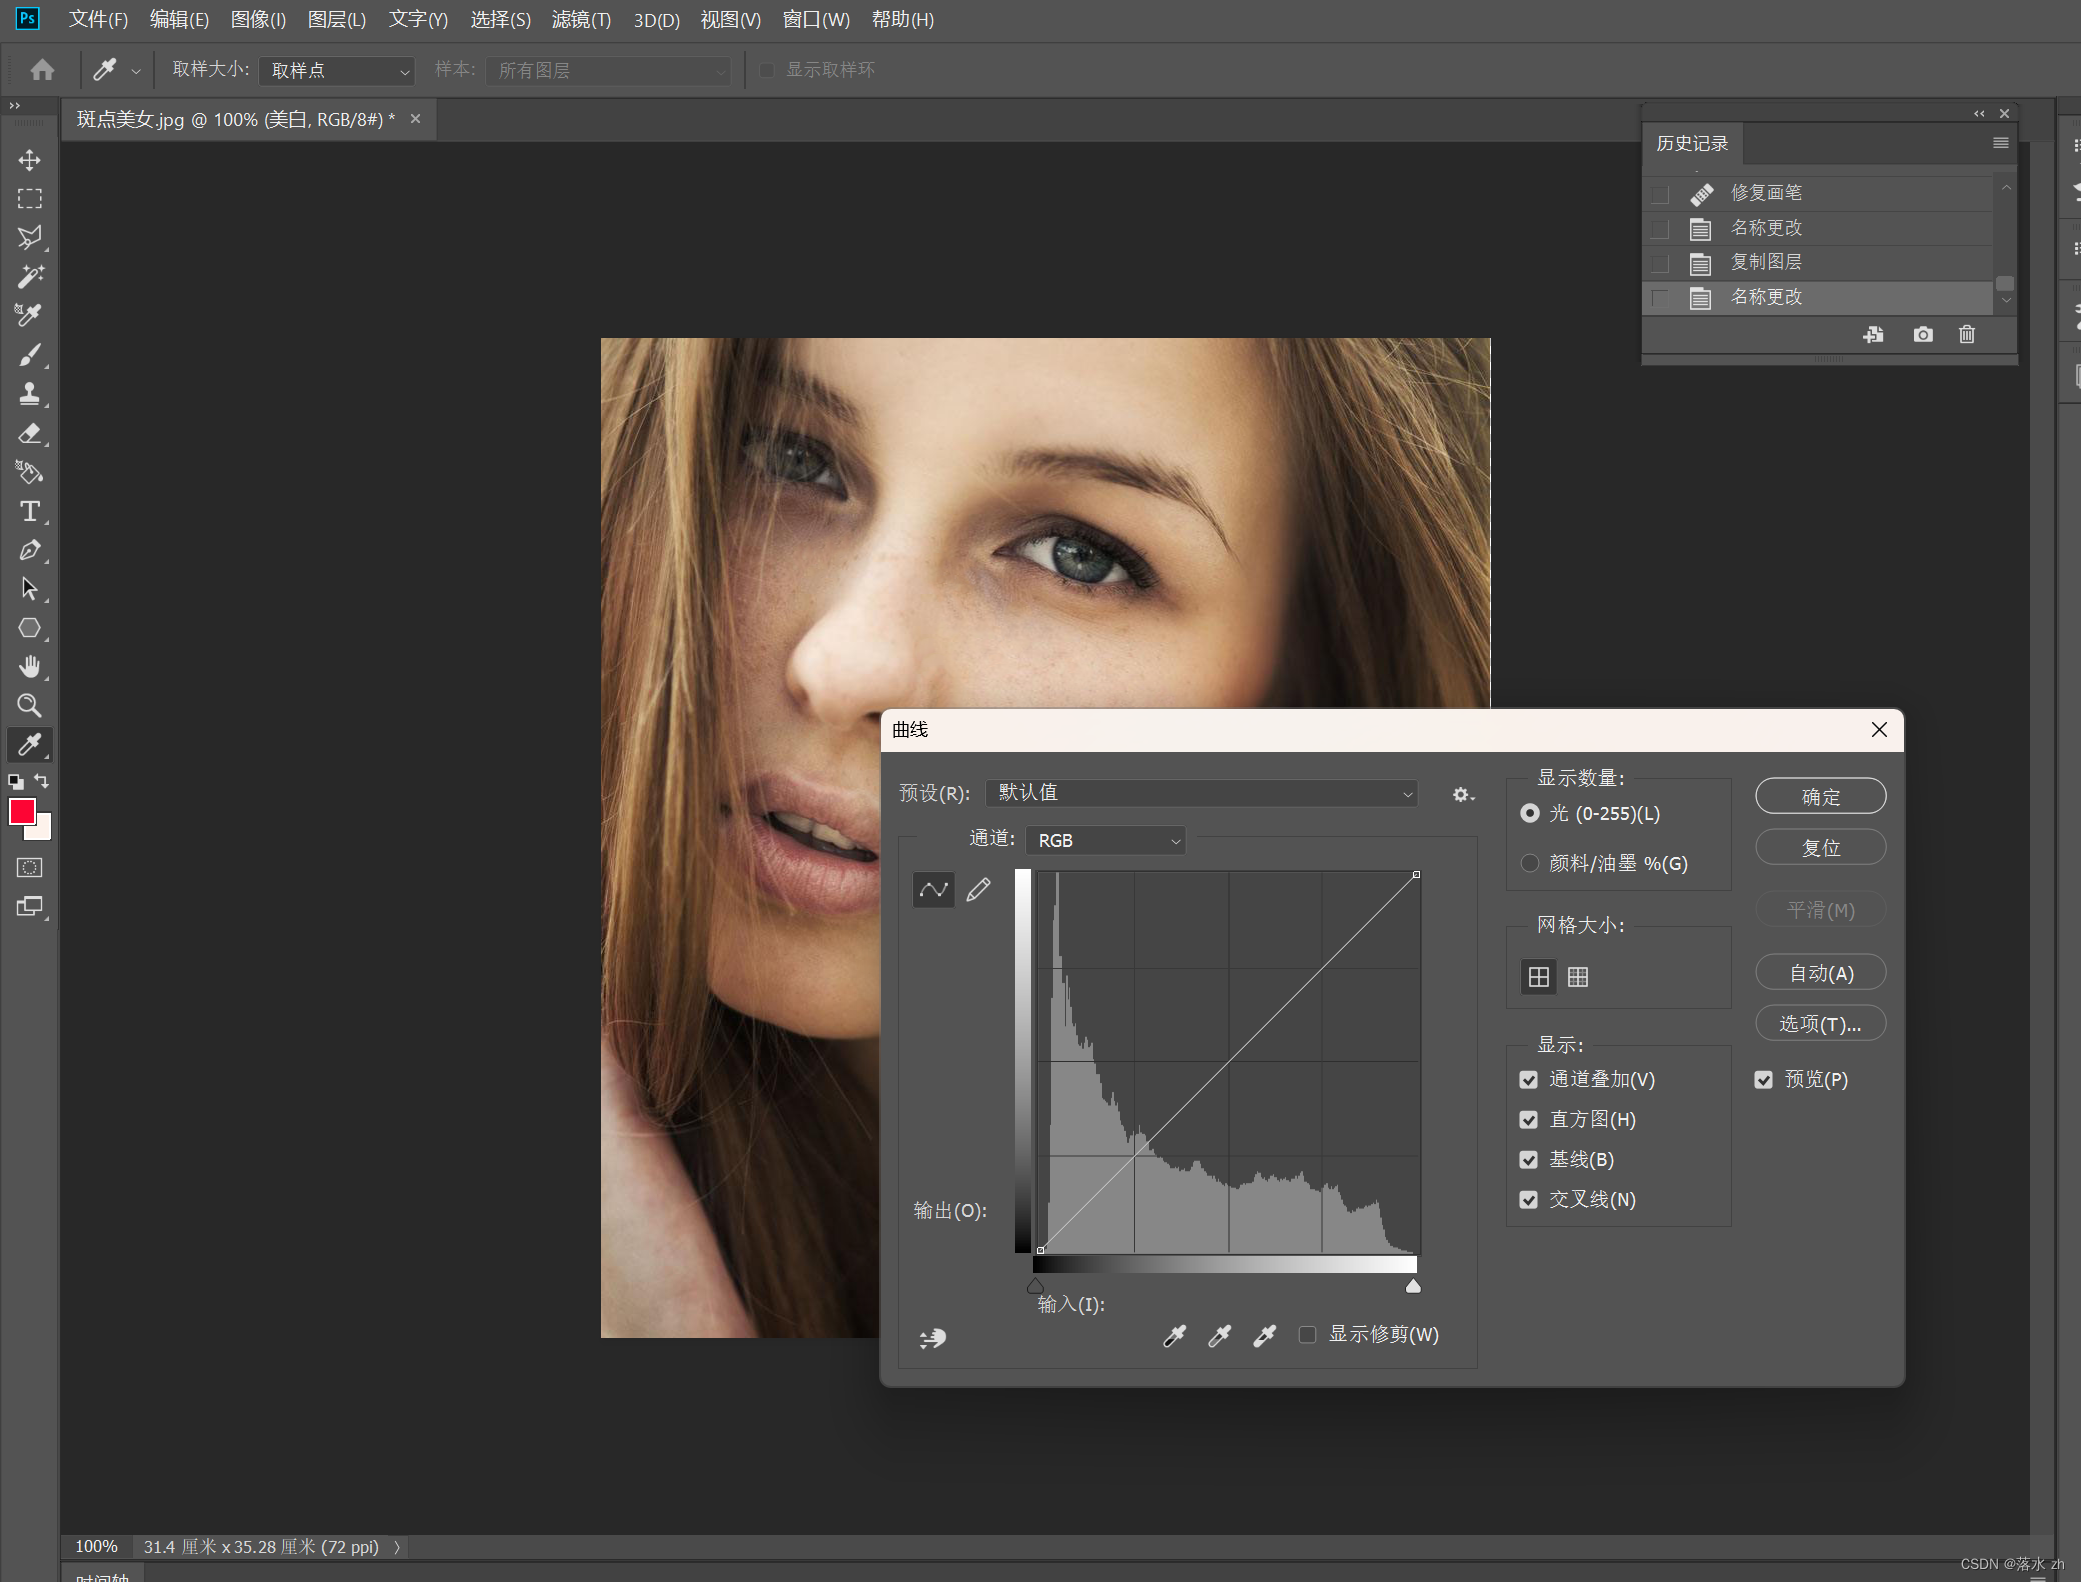Click the delete state trash icon
This screenshot has height=1582, width=2081.
1966,334
